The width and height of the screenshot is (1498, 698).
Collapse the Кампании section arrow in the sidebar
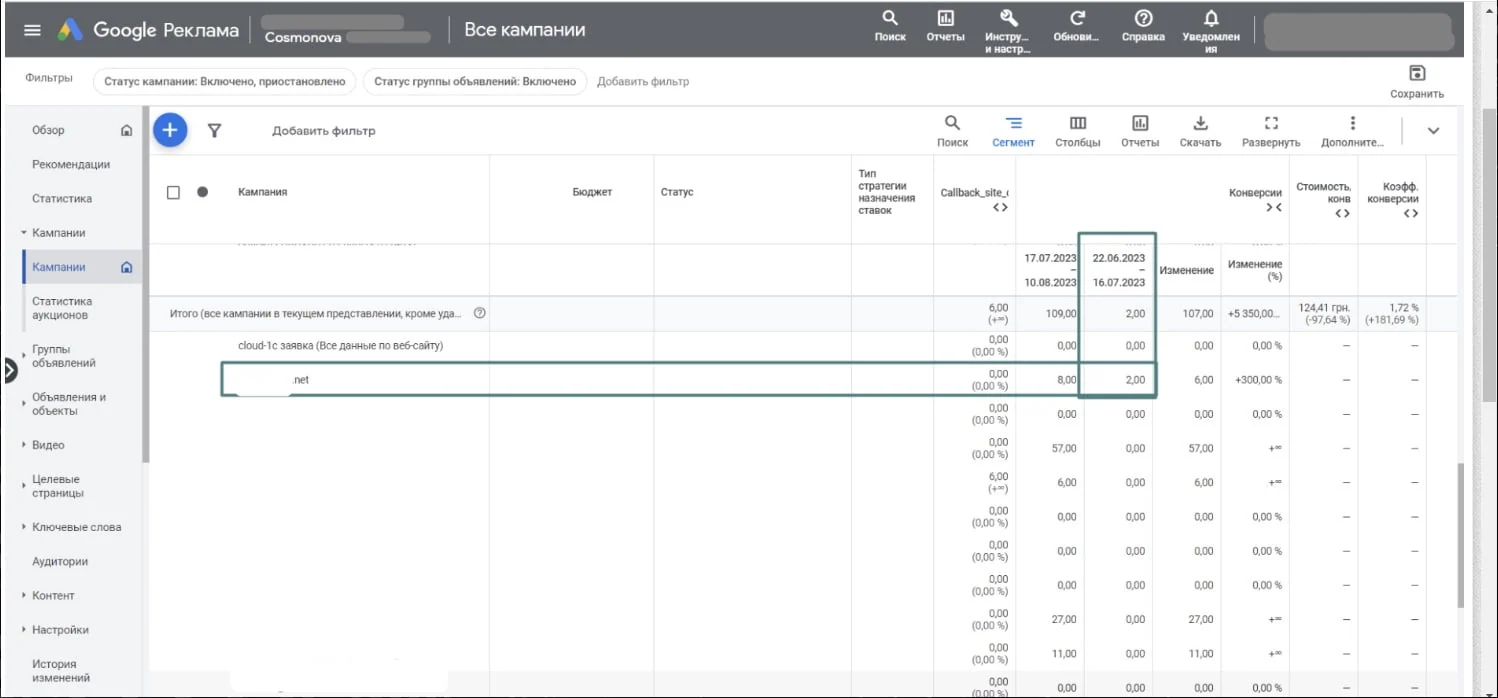point(24,233)
